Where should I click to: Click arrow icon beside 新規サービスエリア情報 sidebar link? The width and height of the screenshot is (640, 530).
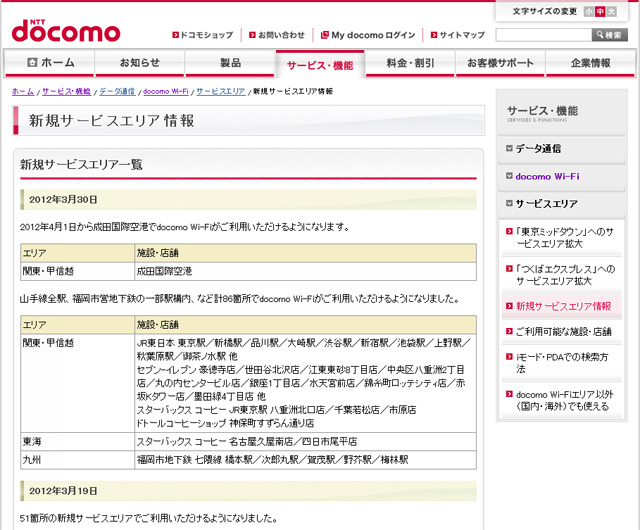click(509, 306)
